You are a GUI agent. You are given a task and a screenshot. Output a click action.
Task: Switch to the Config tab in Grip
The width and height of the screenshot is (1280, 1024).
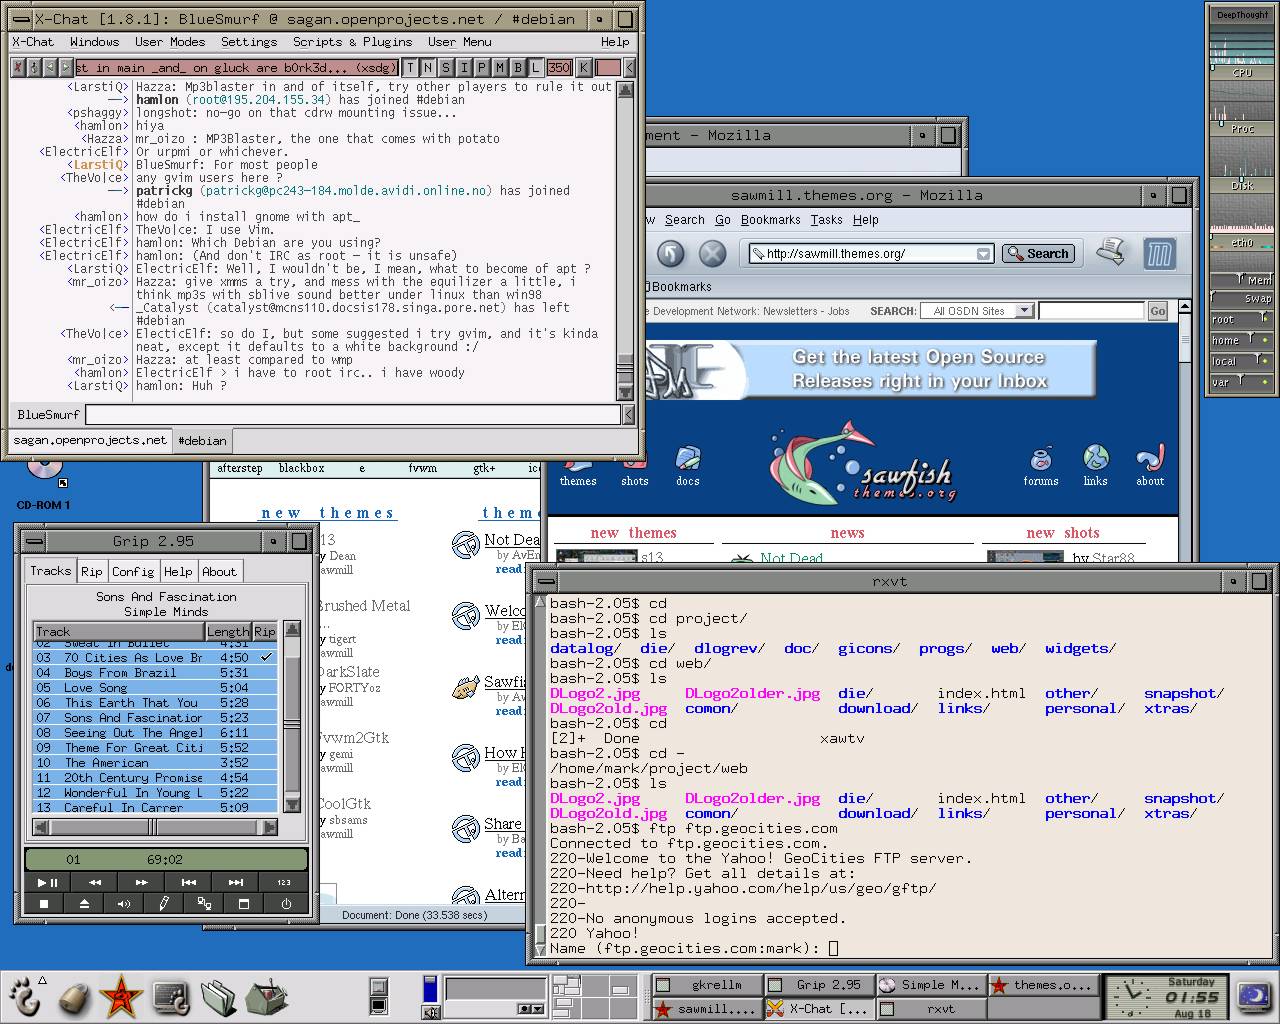133,572
